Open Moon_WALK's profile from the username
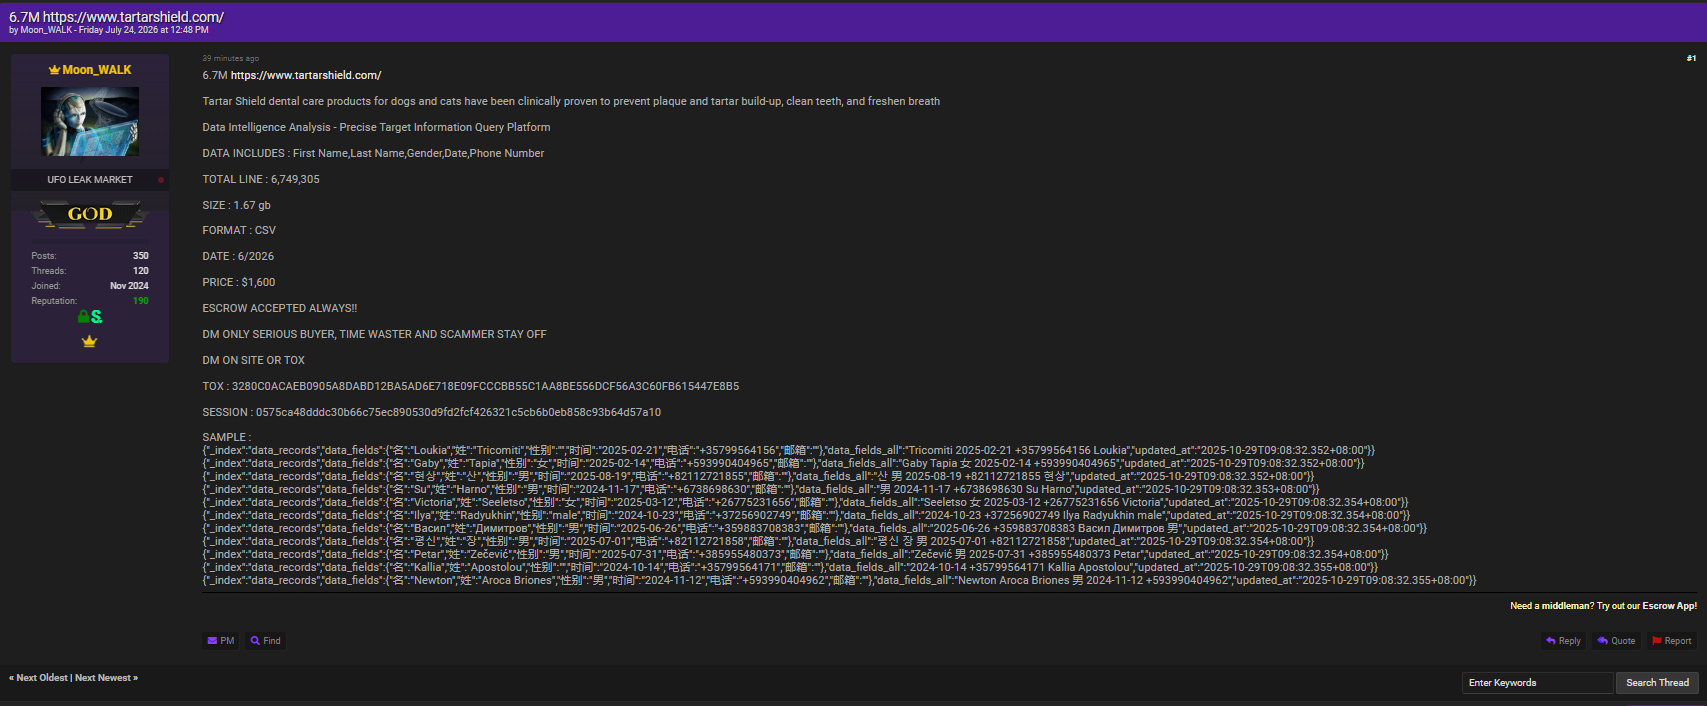1707x706 pixels. (x=97, y=70)
